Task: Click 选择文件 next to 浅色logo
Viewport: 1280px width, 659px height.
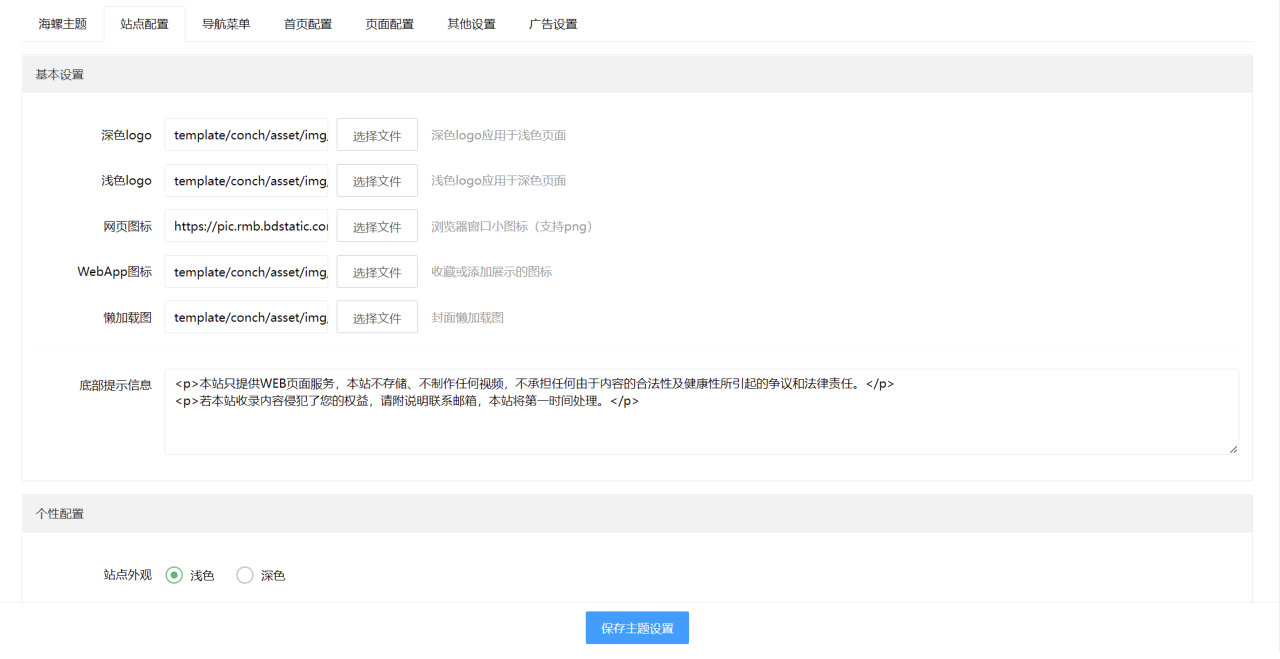Action: [x=377, y=180]
